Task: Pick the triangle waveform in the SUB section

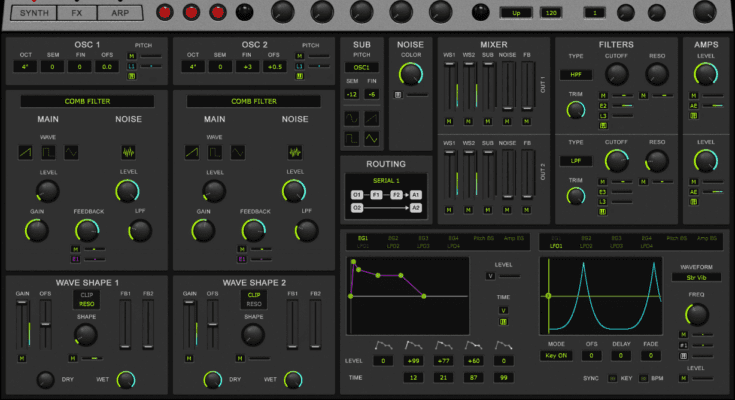Action: [x=371, y=138]
